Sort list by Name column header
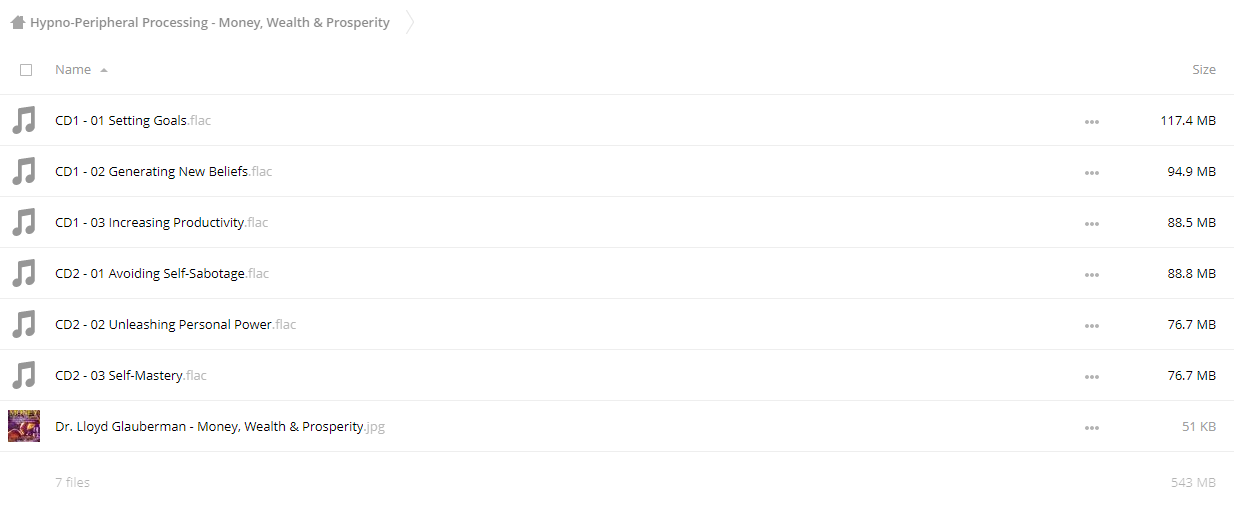 [x=73, y=70]
